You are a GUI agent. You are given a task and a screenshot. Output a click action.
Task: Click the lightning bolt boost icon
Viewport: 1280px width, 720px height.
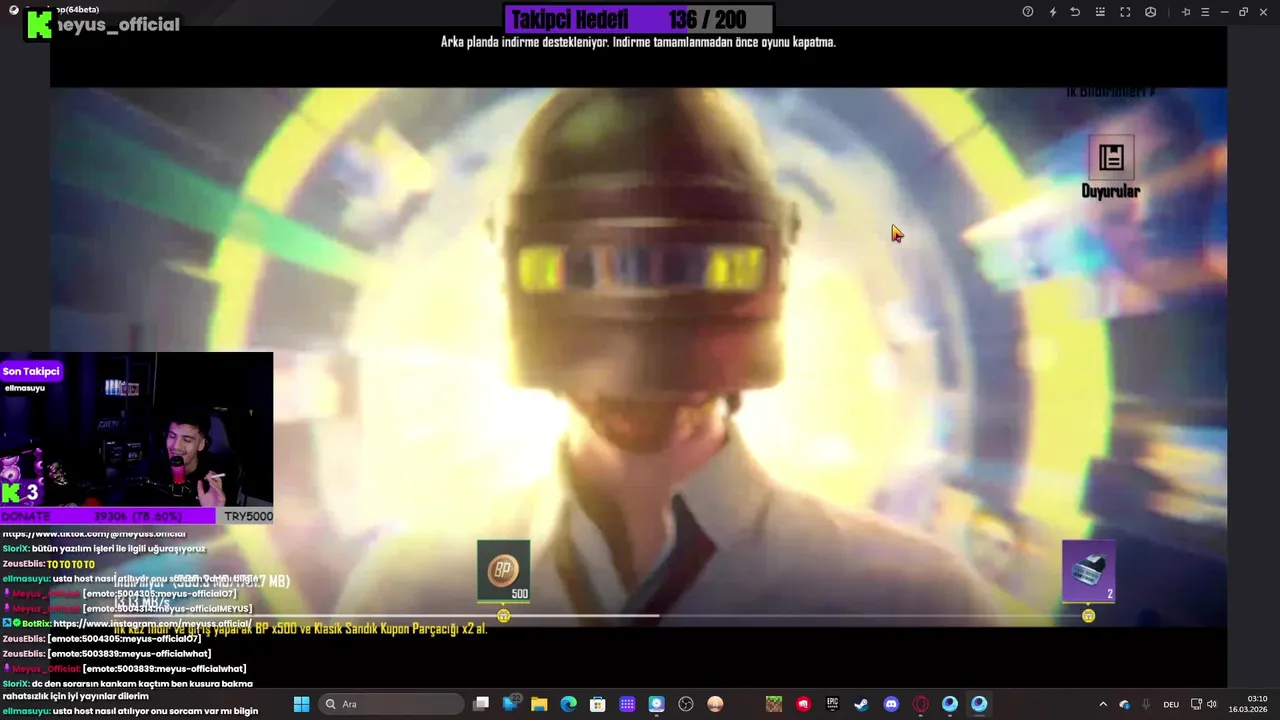(x=1052, y=12)
